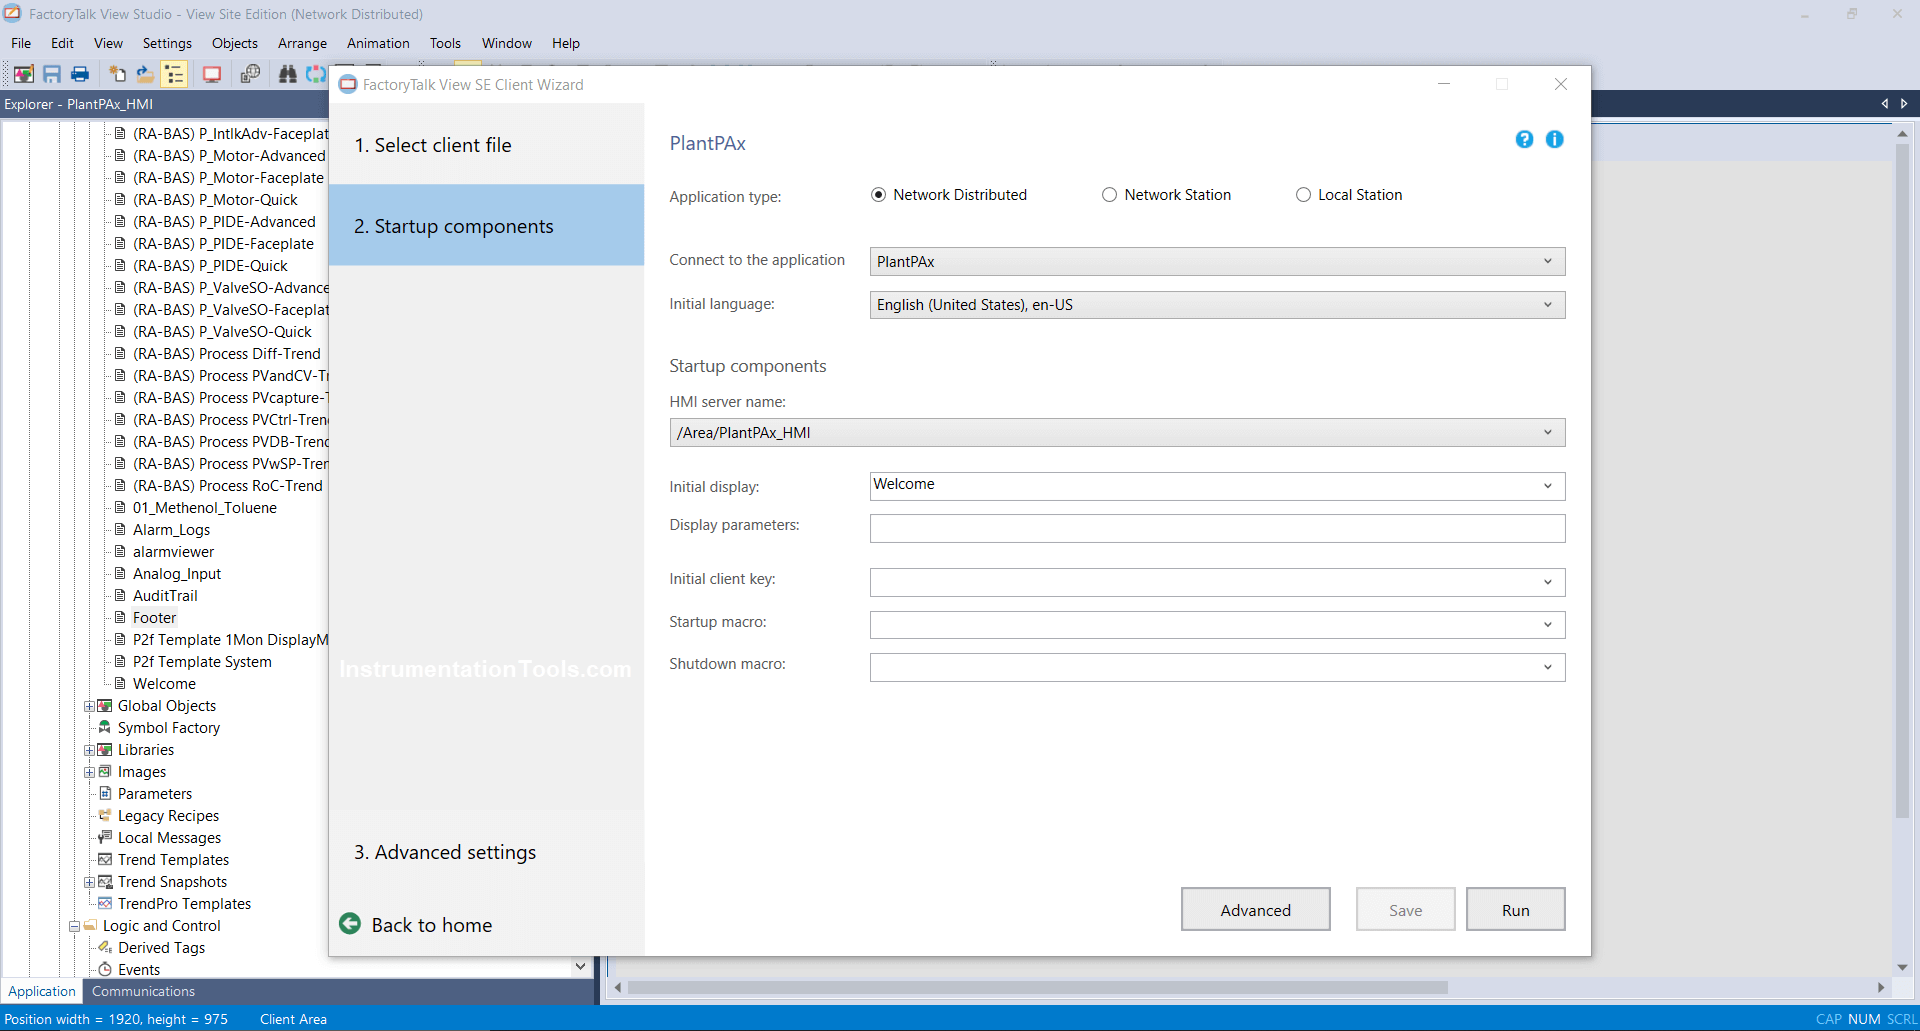Click the Global Objects icon in Explorer

(x=105, y=706)
